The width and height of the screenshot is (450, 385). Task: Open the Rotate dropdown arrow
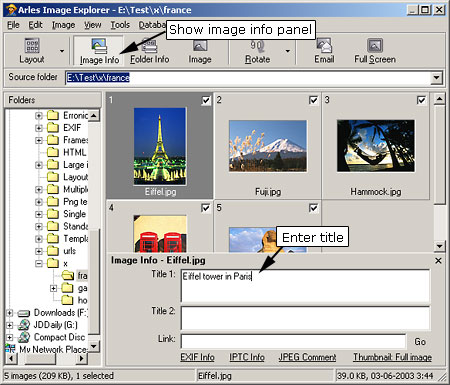click(x=288, y=51)
